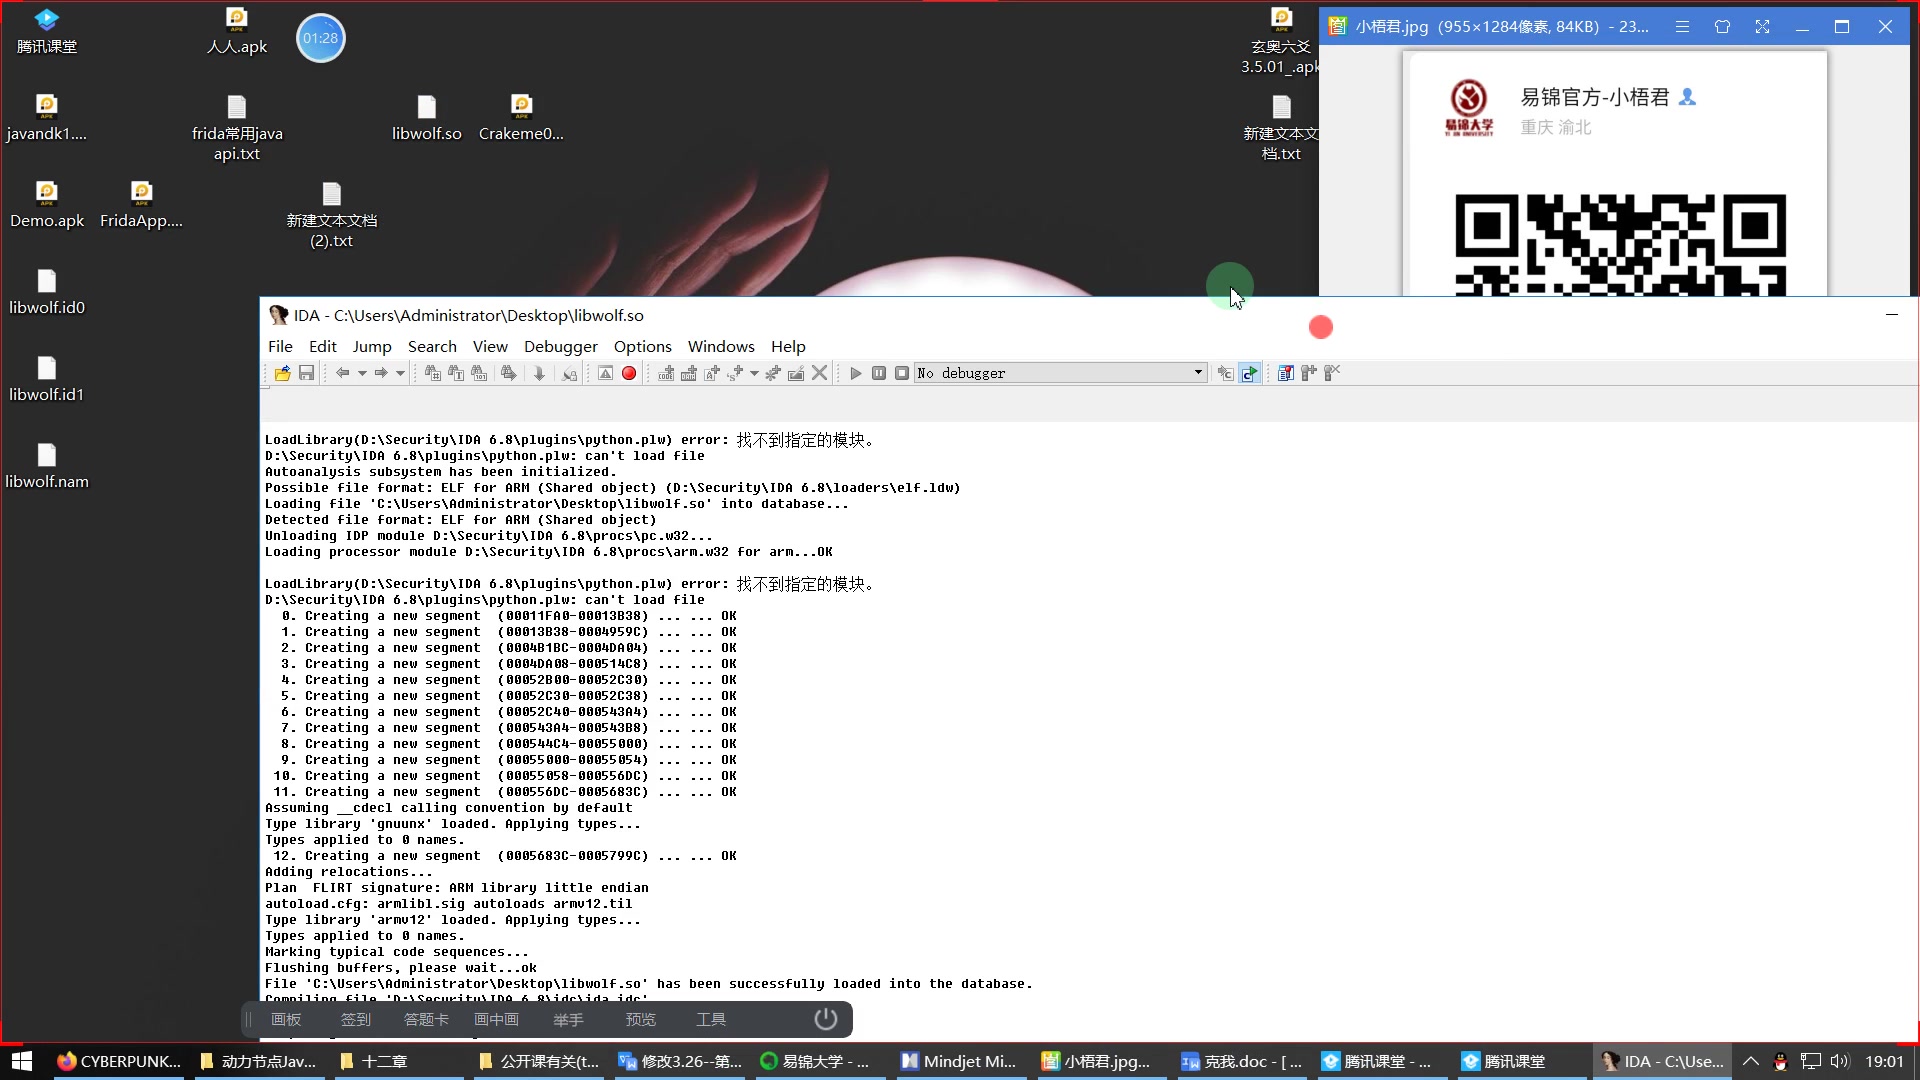Jump back with the left arrow icon
1920x1080 pixels.
[x=342, y=373]
